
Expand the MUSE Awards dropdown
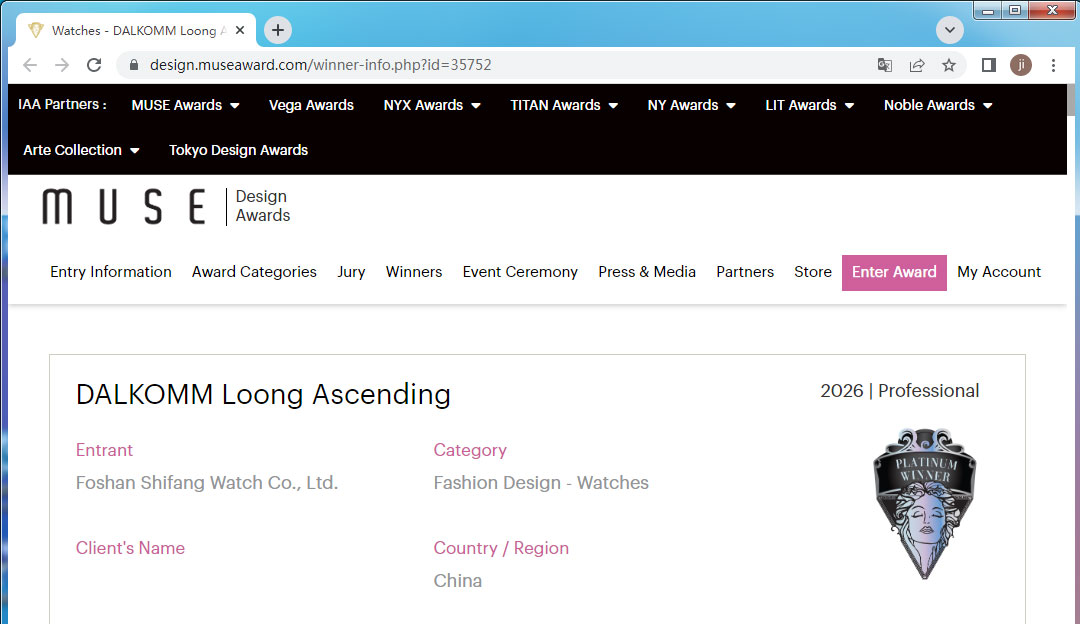click(185, 105)
